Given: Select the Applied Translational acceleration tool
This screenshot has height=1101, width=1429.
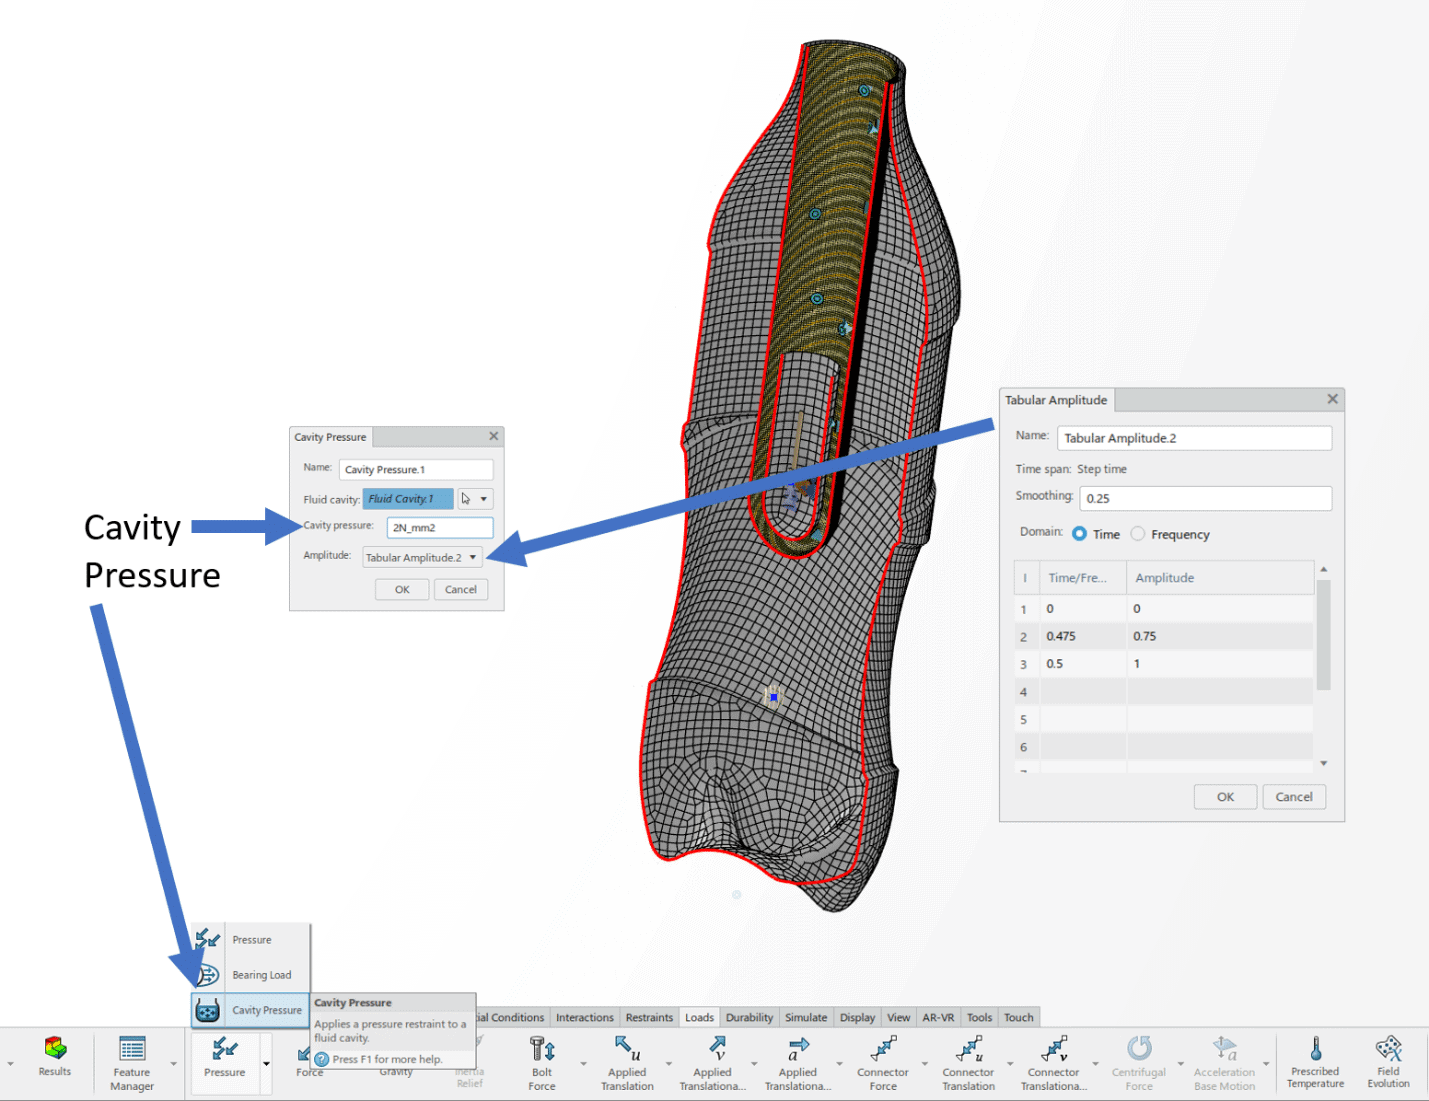Looking at the screenshot, I should (x=798, y=1063).
